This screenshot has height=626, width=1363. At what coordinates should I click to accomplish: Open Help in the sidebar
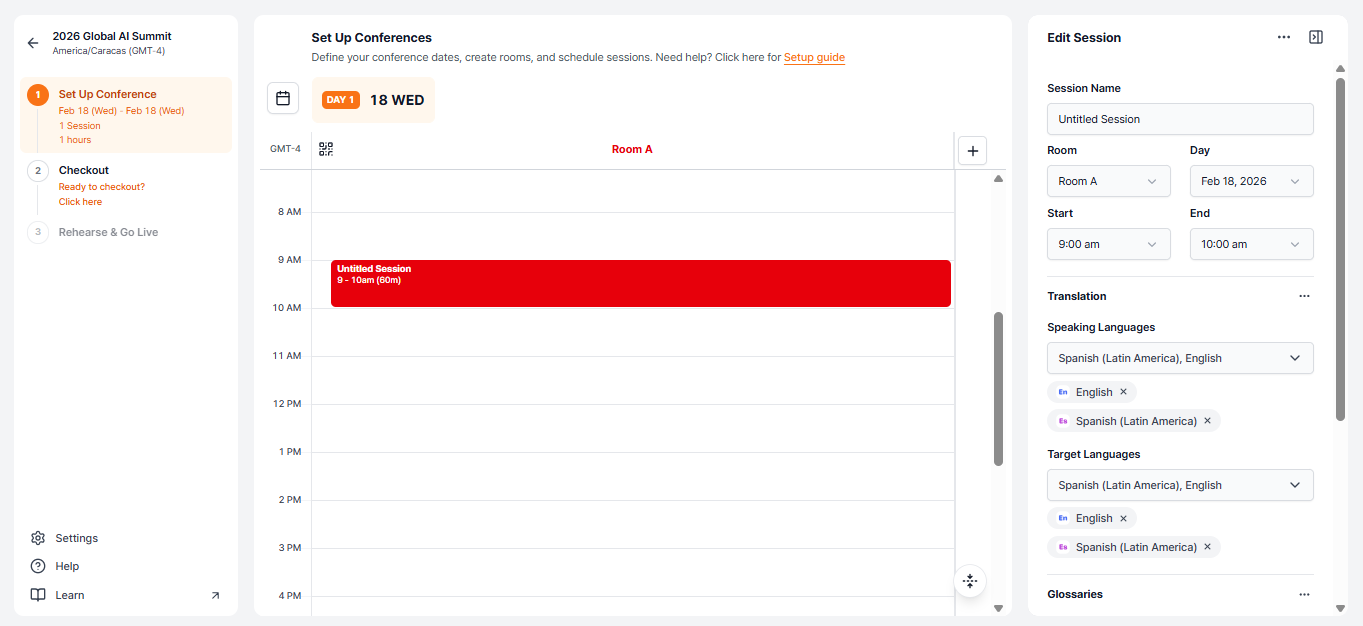pos(67,566)
